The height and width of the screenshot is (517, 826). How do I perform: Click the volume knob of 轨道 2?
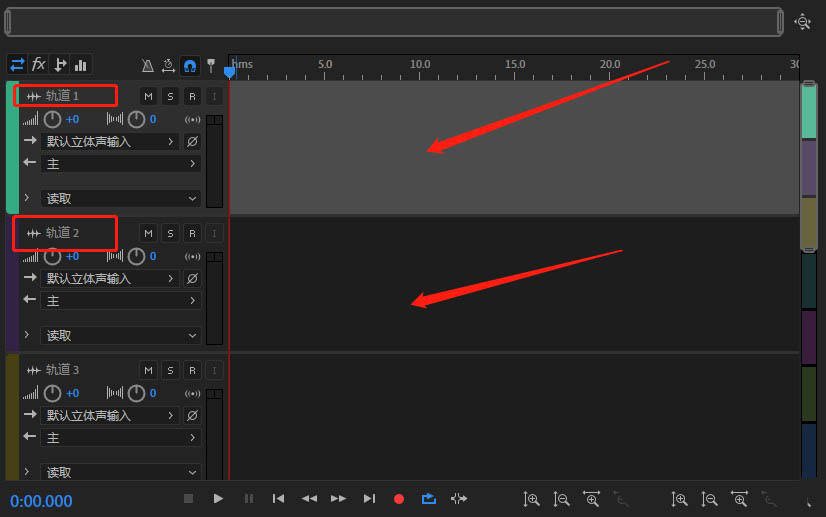point(52,257)
